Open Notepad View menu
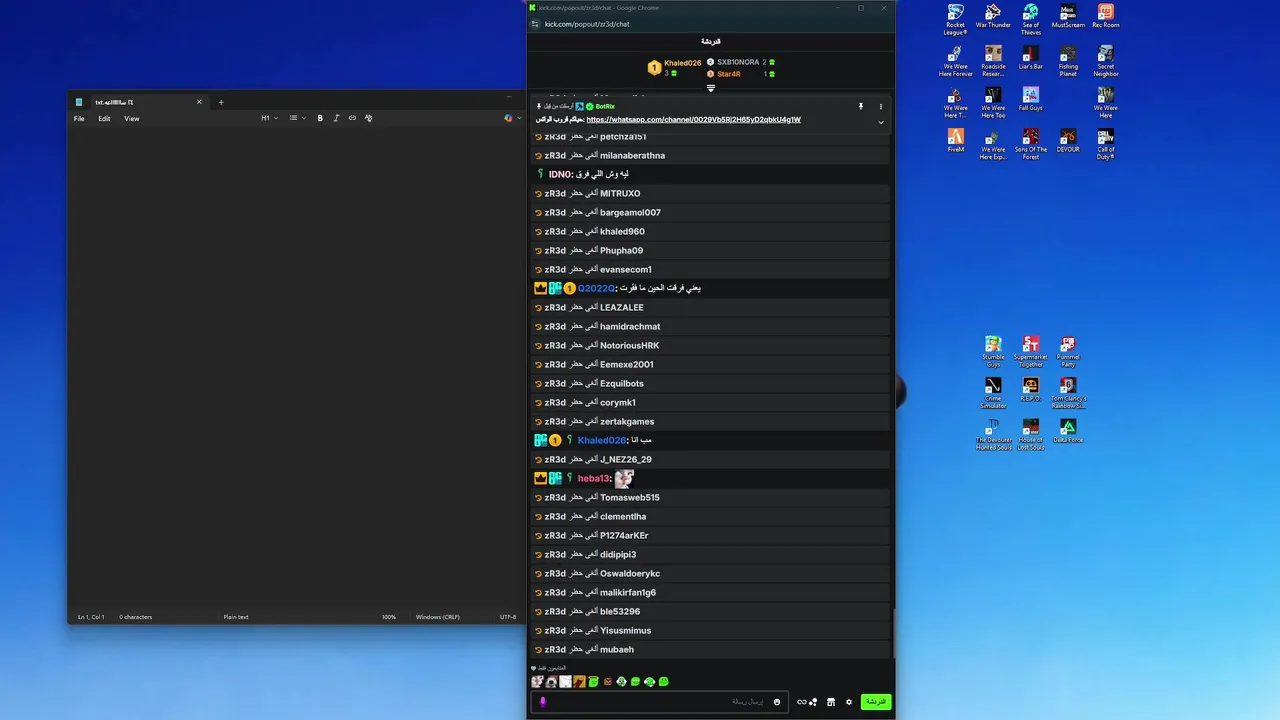 tap(132, 118)
